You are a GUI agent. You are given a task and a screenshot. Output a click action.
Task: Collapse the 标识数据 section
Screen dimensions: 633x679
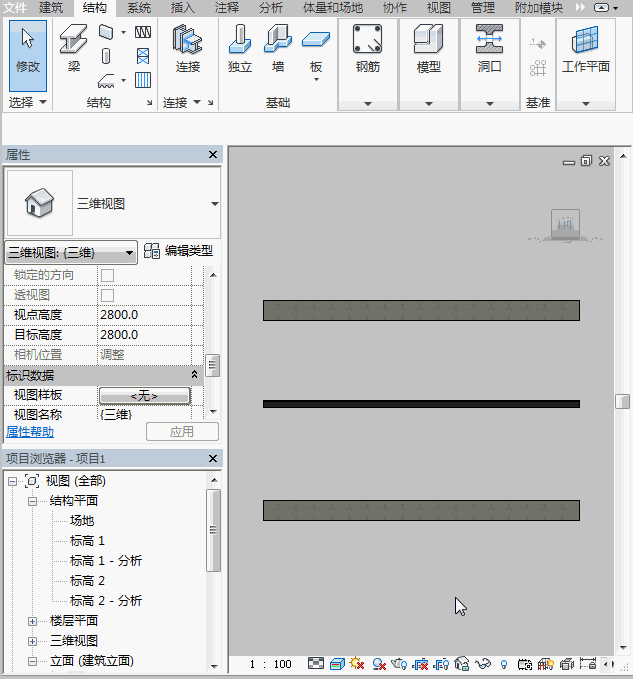[x=195, y=375]
